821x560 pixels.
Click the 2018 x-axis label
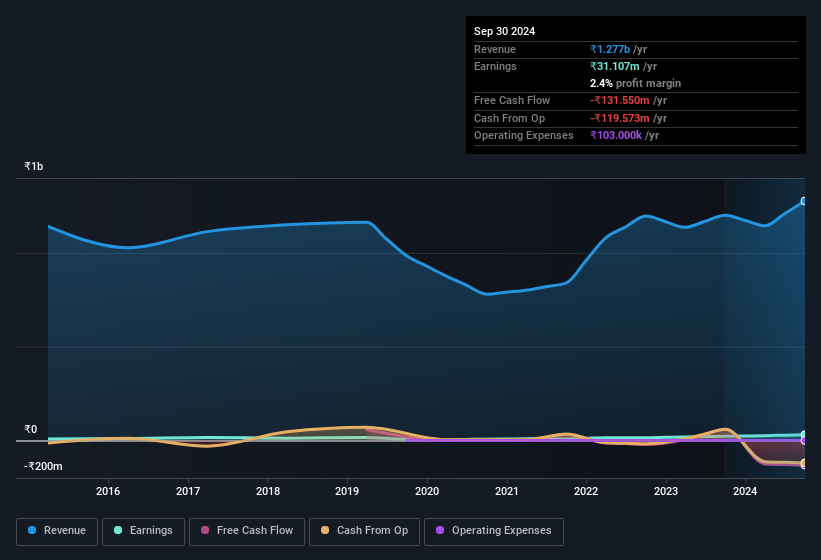268,491
